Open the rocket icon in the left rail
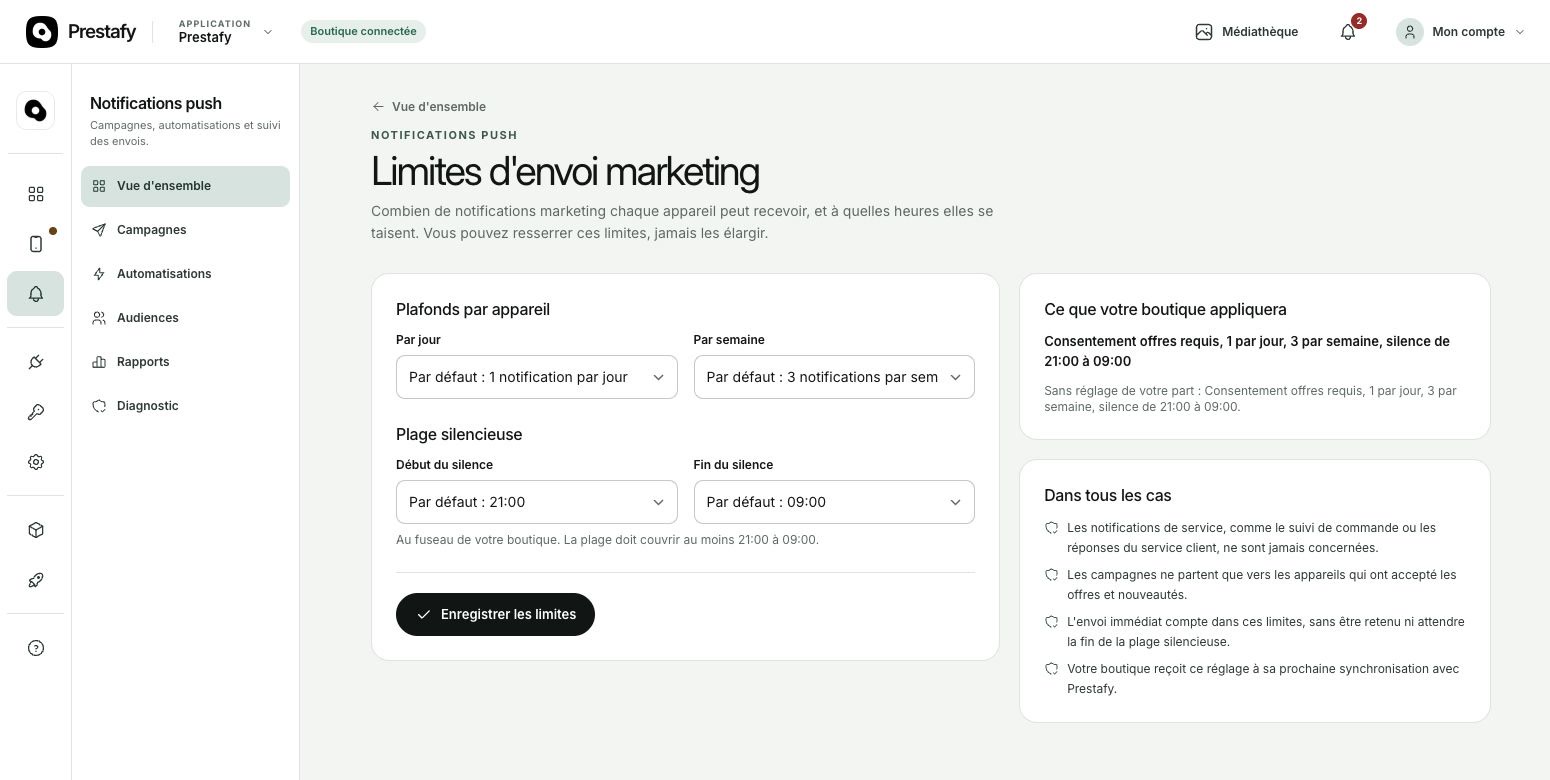Screen dimensions: 1550x780 pos(36,580)
